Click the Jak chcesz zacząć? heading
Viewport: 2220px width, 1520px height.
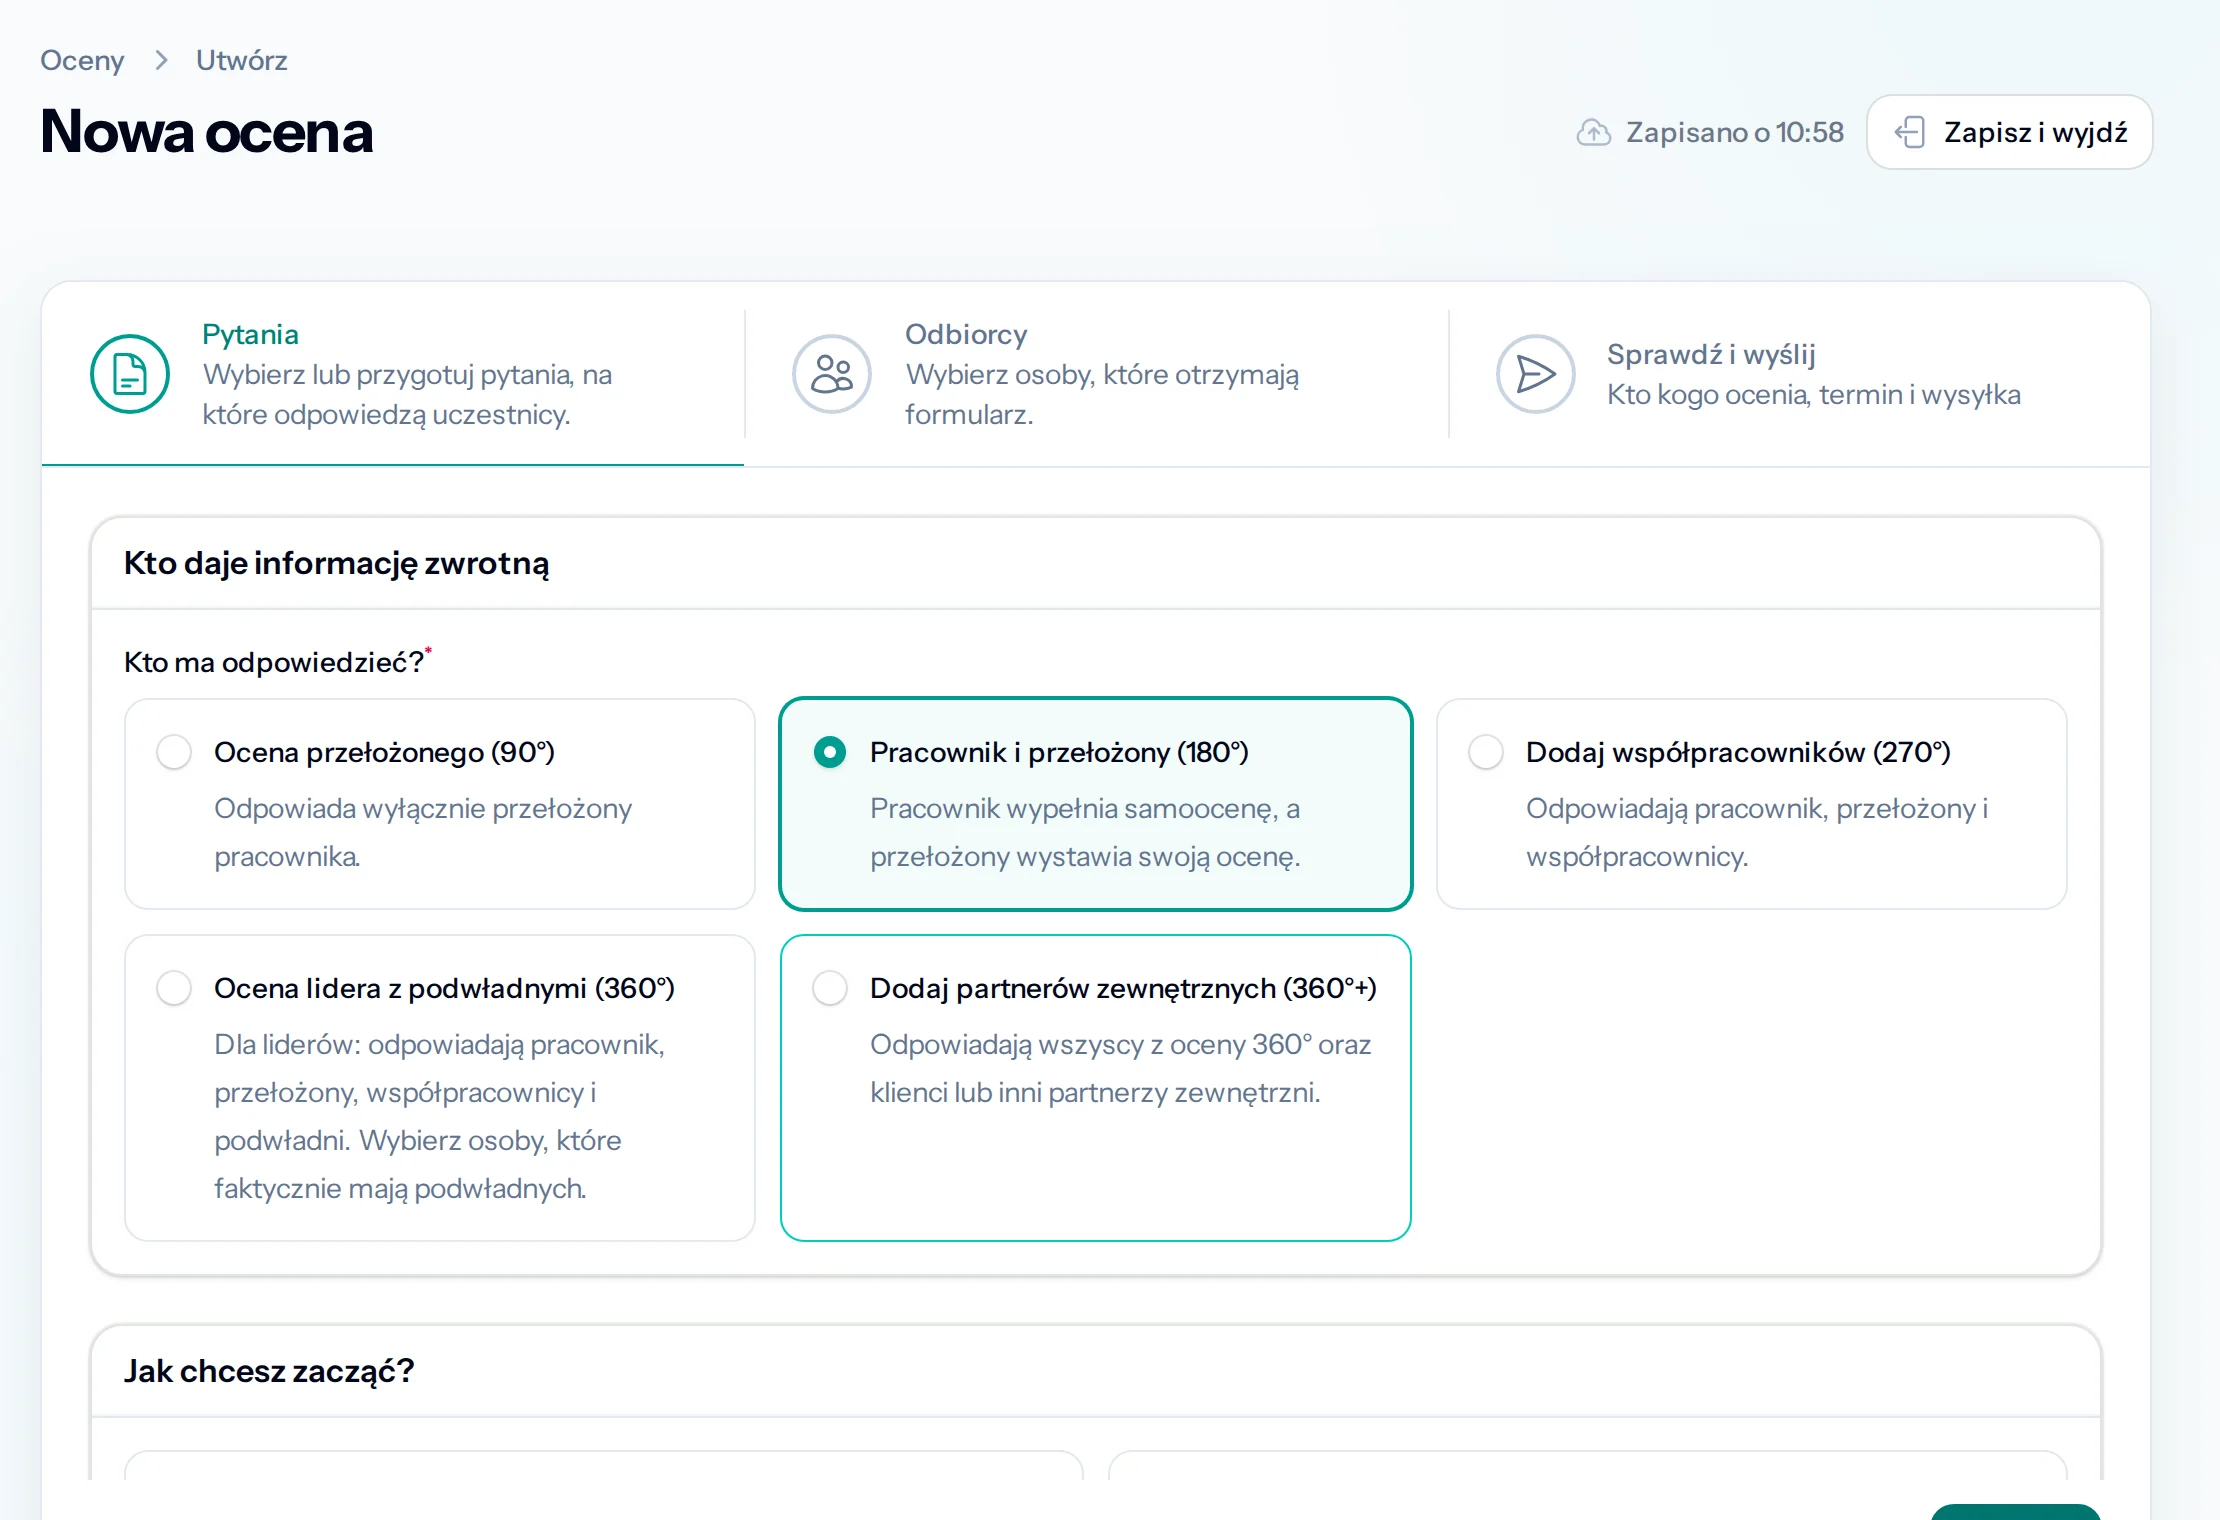click(x=269, y=1371)
